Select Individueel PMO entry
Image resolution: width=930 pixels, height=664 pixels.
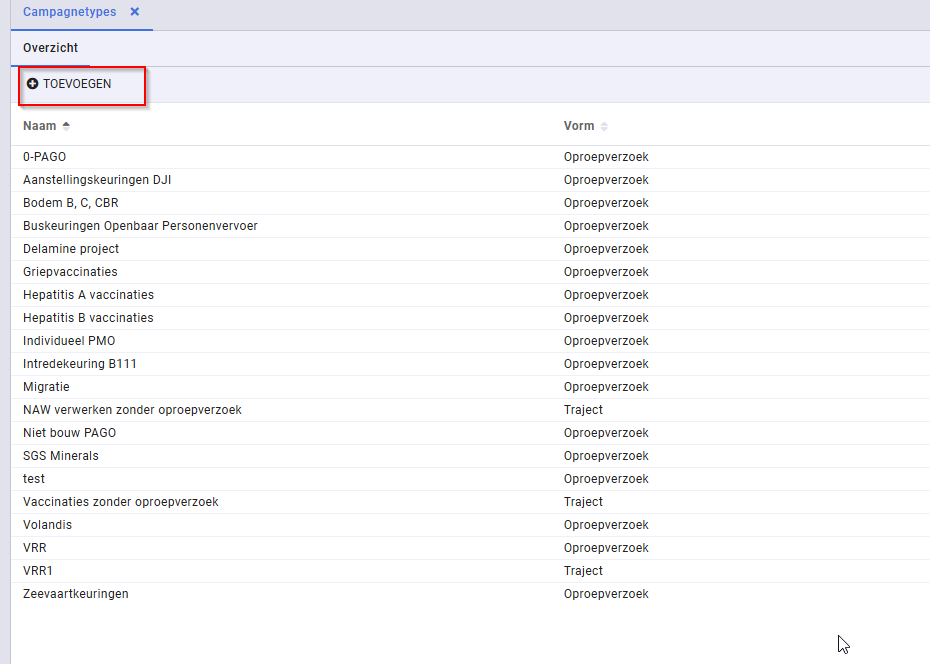[x=470, y=341]
